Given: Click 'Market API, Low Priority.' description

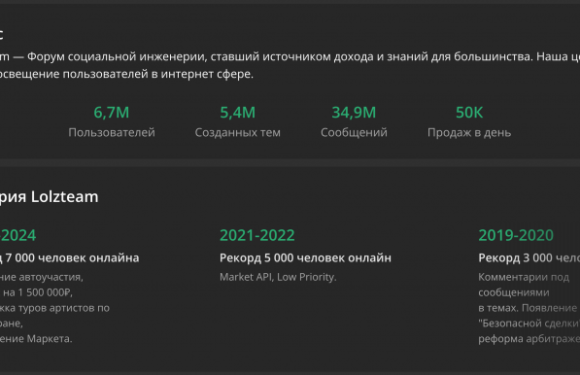Looking at the screenshot, I should point(278,277).
